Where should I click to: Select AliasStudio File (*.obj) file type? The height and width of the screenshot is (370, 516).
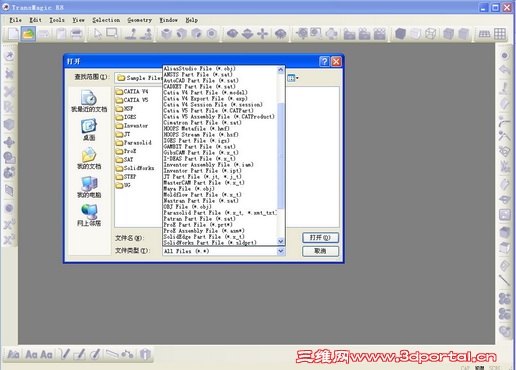point(200,68)
